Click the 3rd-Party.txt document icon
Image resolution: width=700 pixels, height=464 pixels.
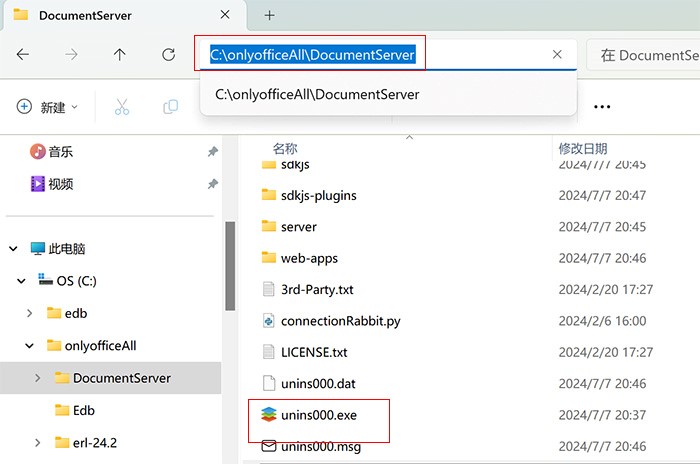(x=269, y=289)
